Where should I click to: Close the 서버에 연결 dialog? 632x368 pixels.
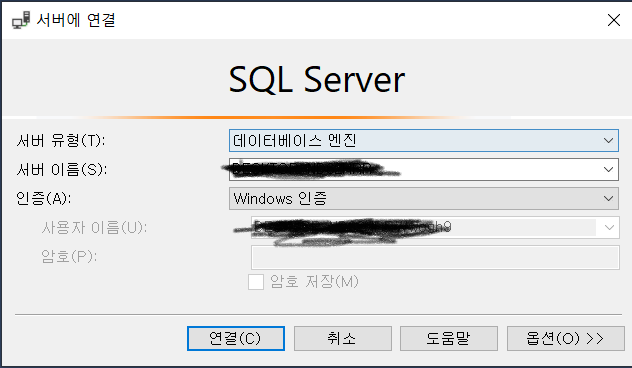[613, 20]
